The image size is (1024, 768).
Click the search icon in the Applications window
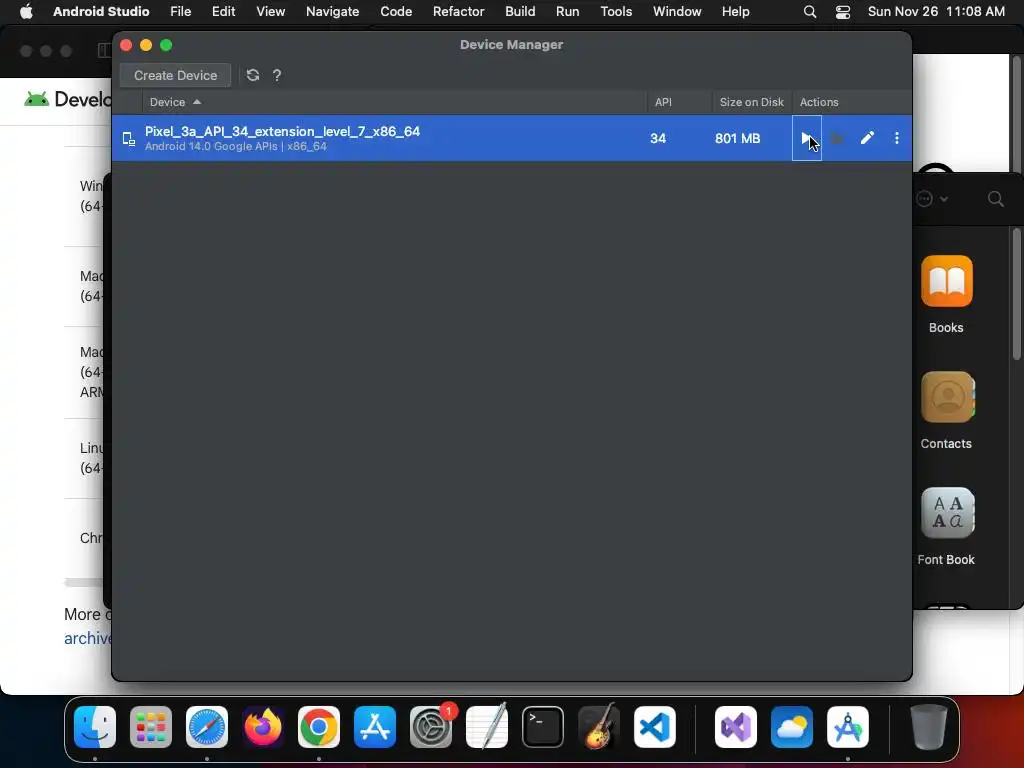995,199
